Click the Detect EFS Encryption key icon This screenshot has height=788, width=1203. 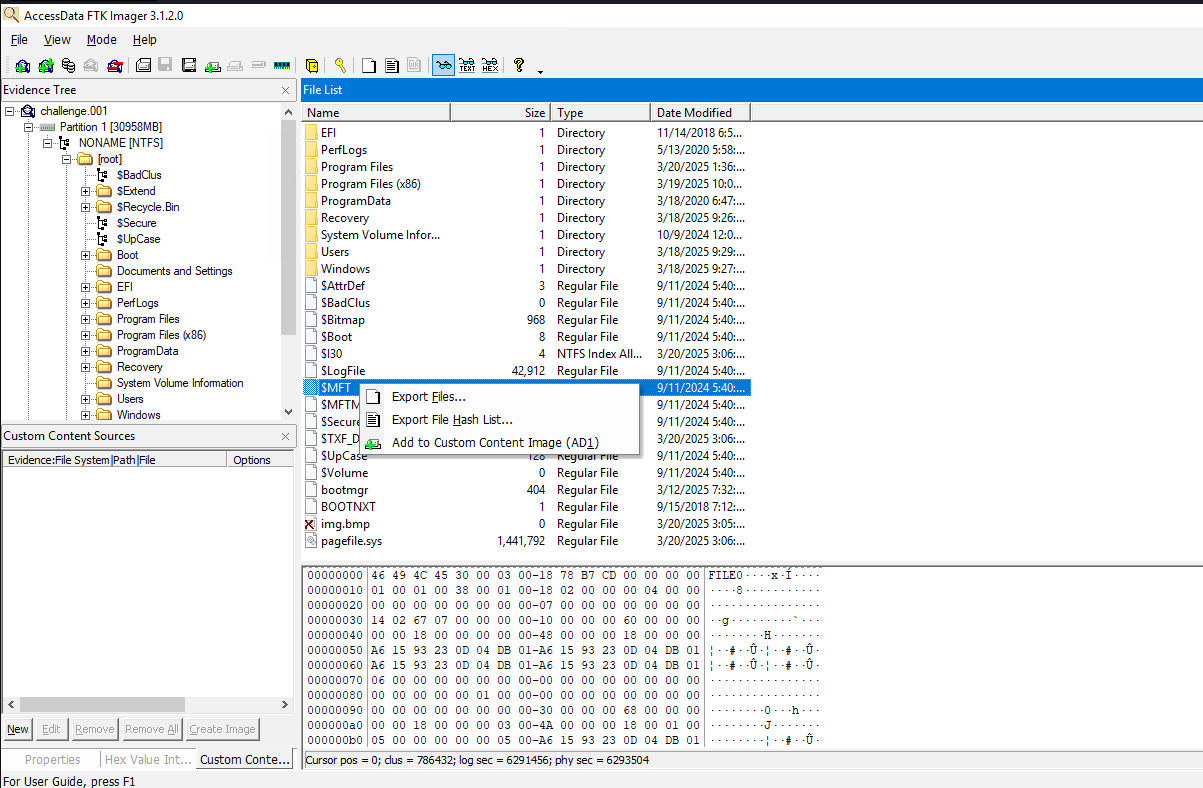[x=340, y=66]
